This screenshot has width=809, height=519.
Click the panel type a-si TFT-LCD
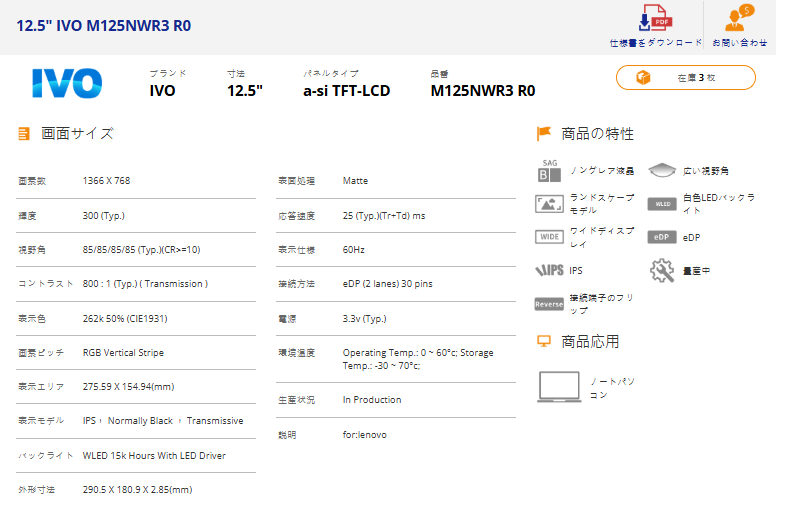(x=347, y=91)
